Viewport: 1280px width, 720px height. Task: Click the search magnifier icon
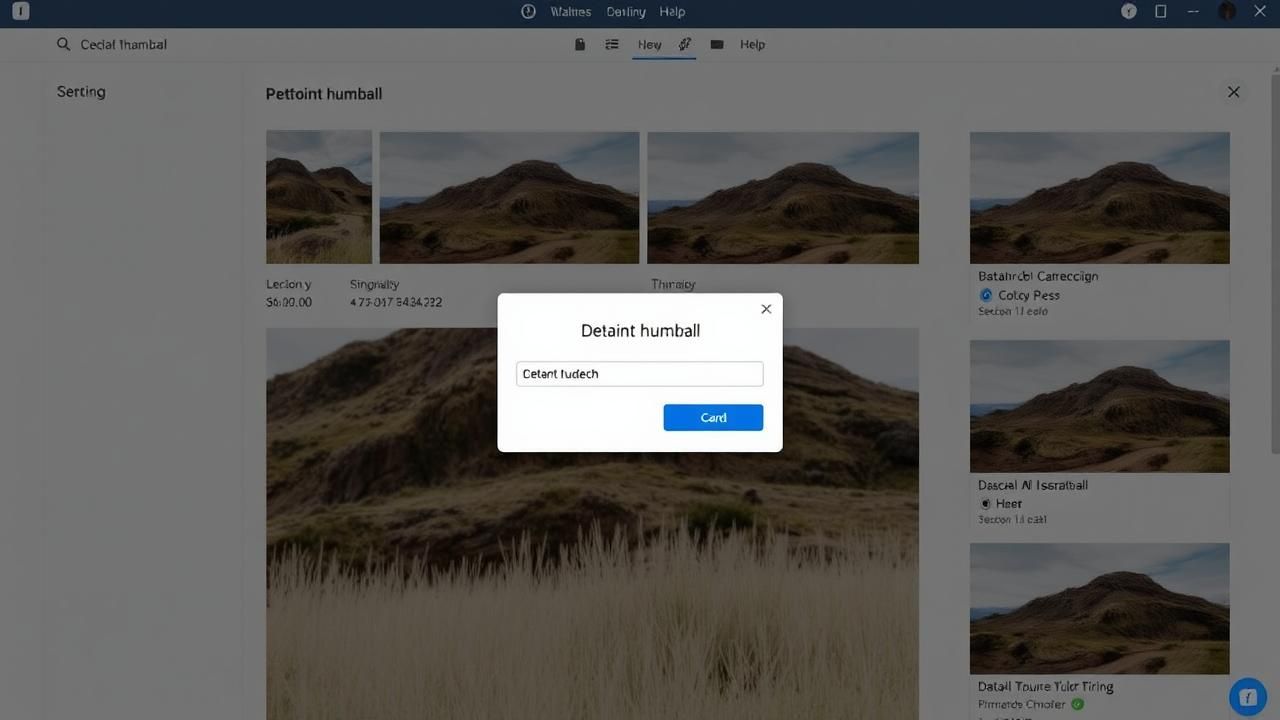[x=64, y=44]
